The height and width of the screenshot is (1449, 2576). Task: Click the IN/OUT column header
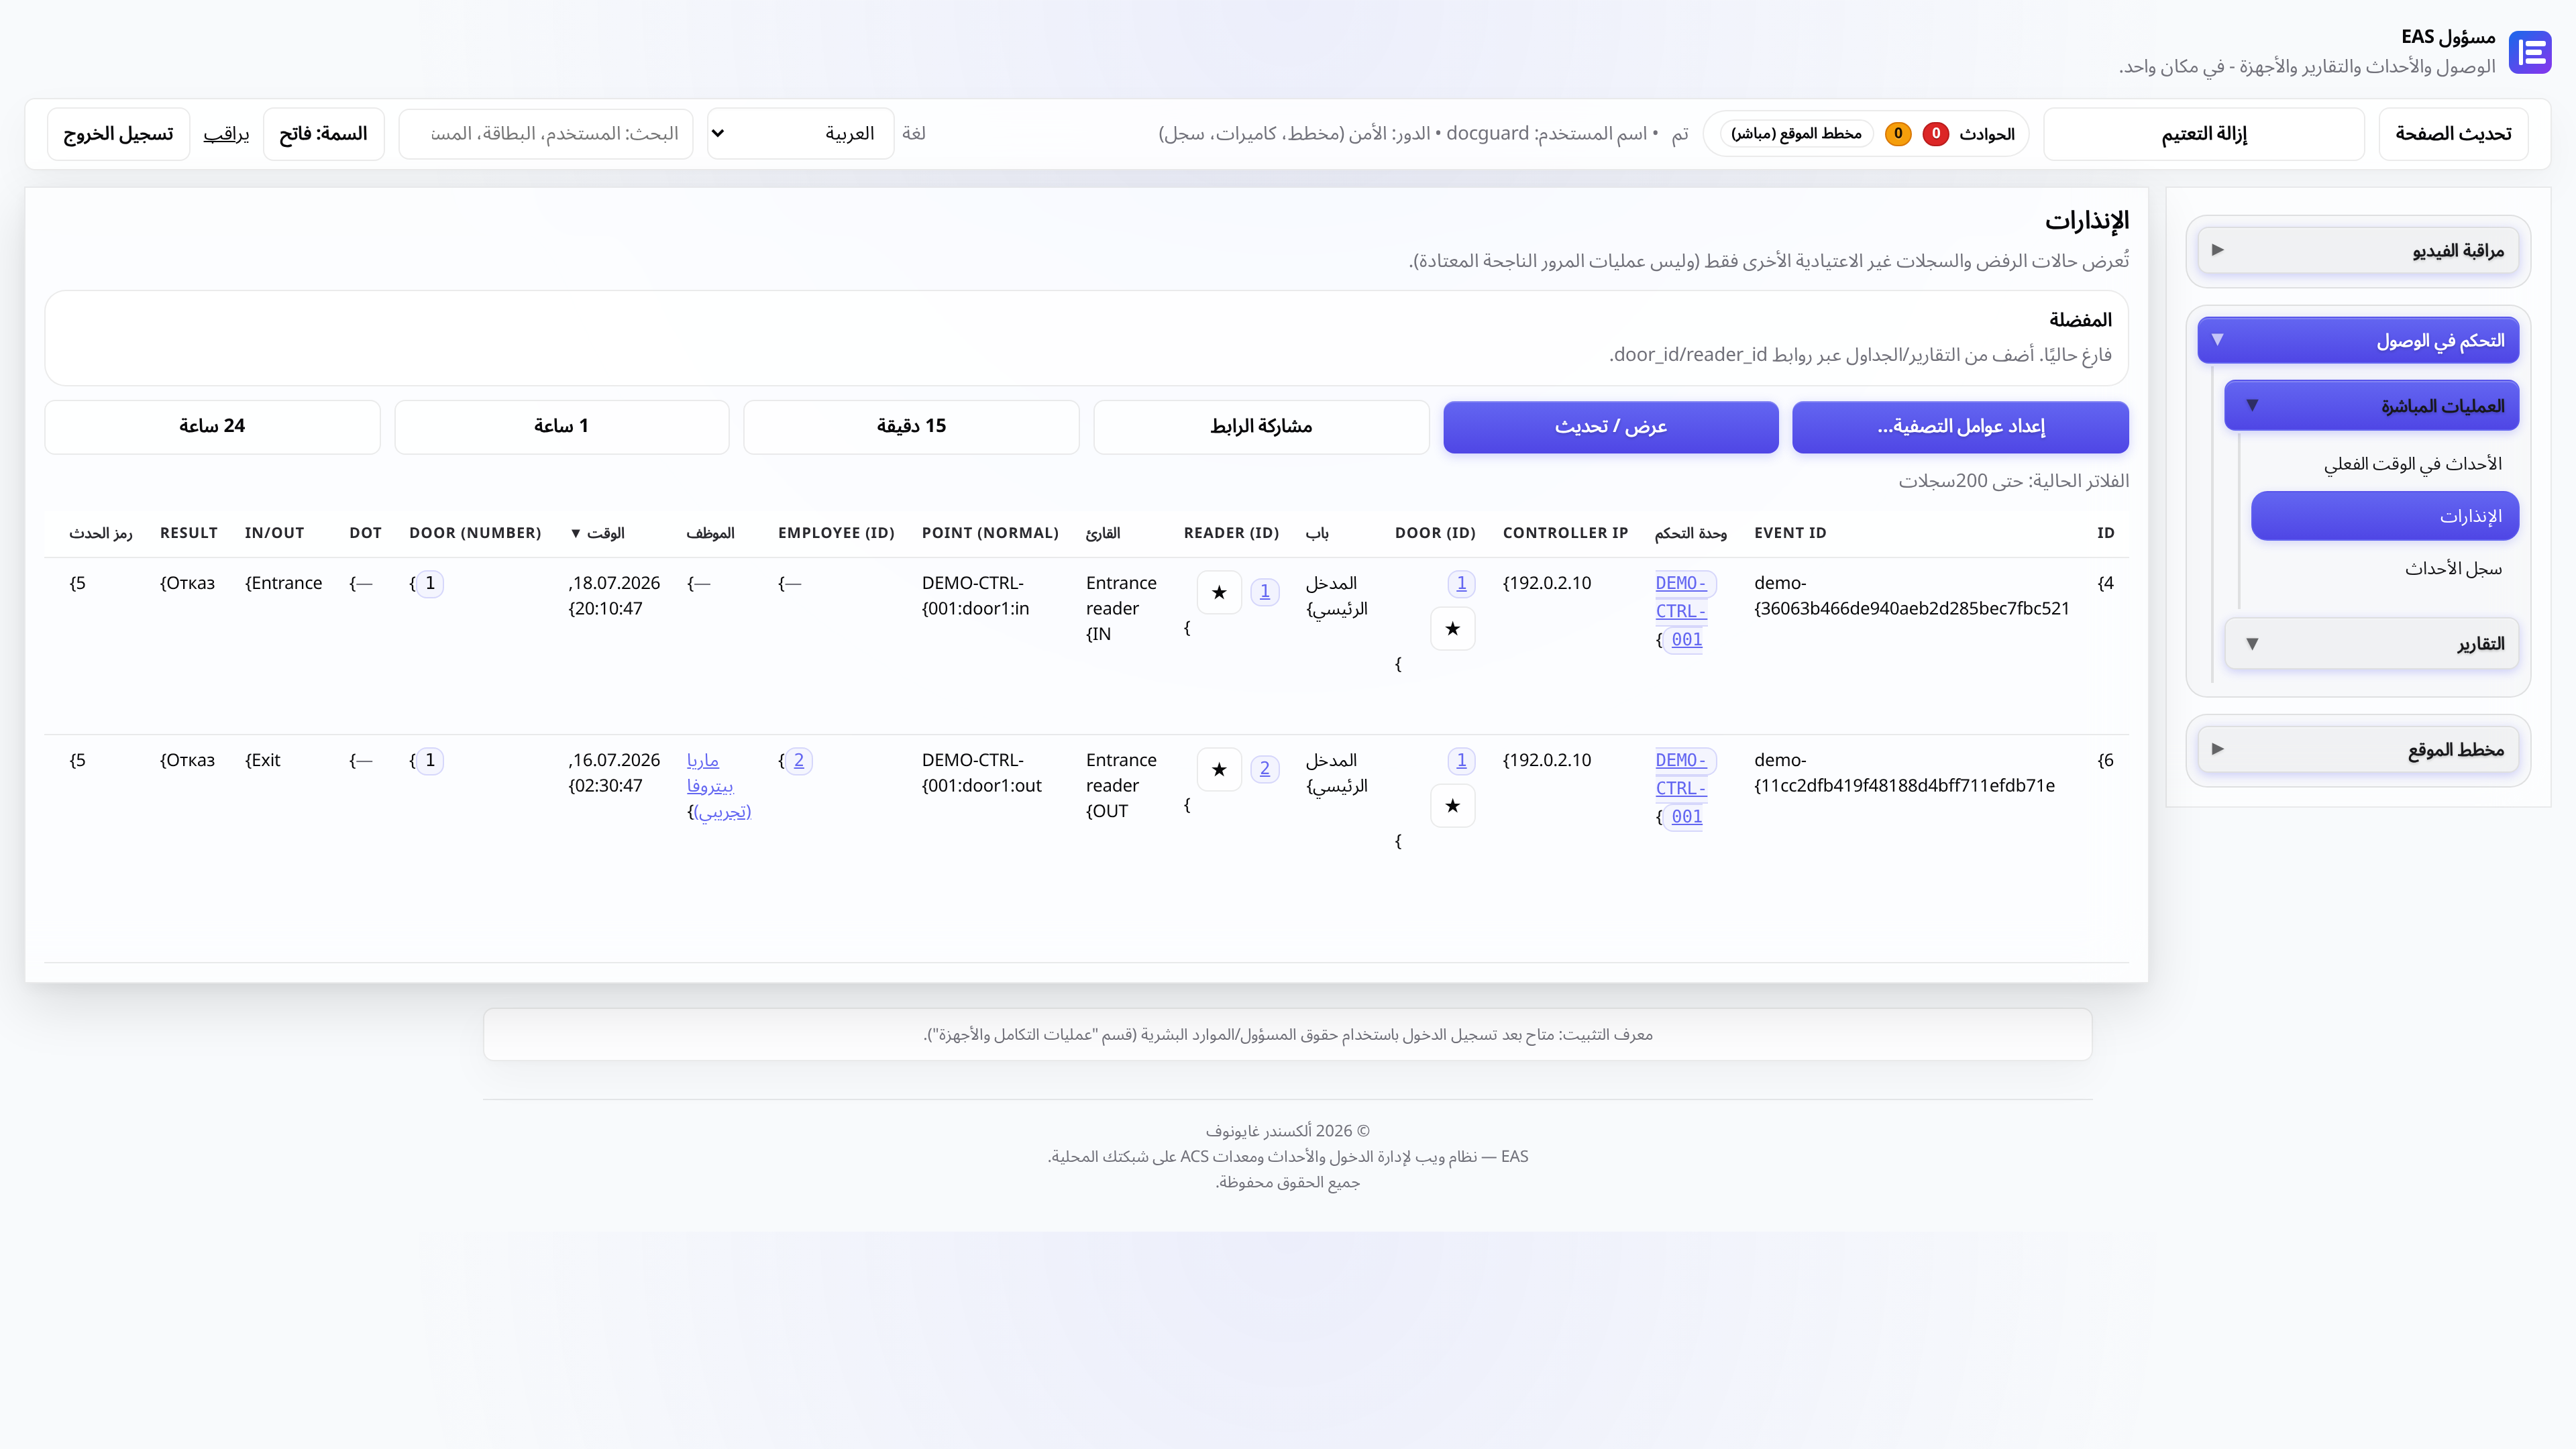(x=274, y=533)
